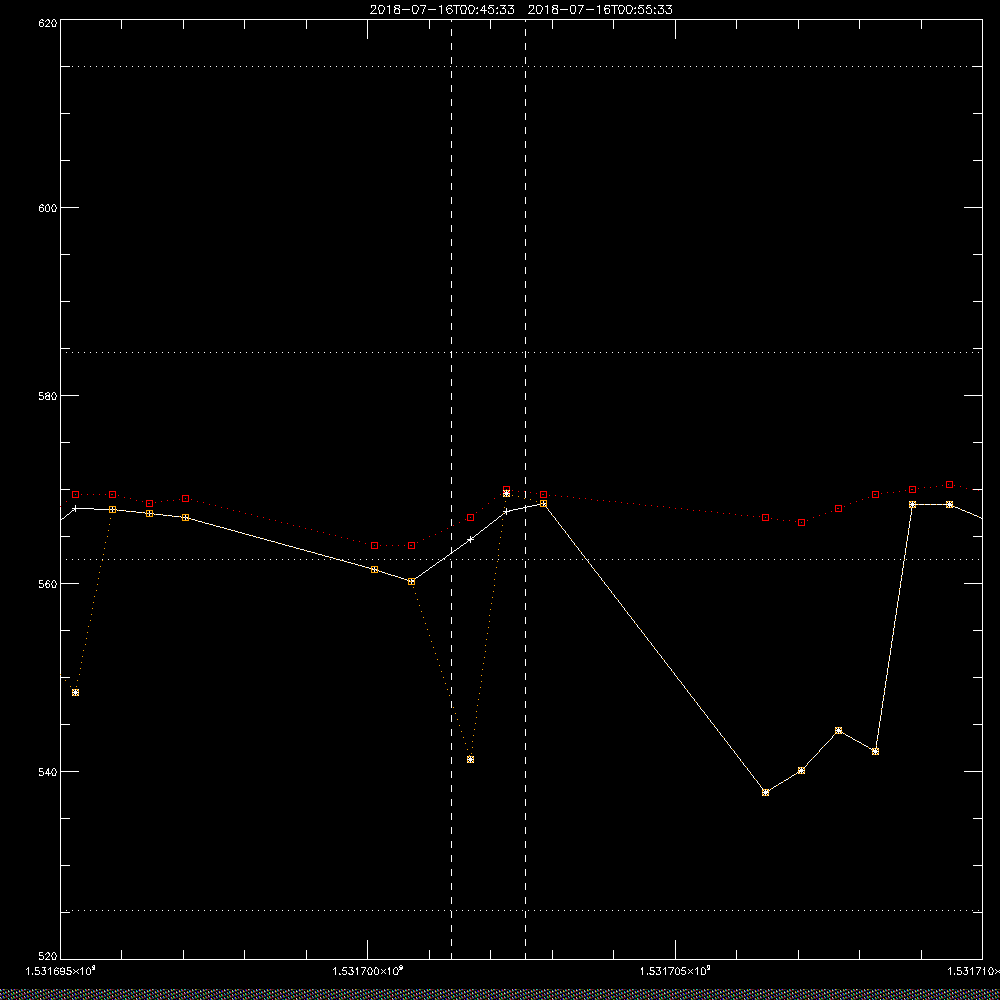Click the x-axis label 1.531695×10⁹
Viewport: 1000px width, 1000px height.
pyautogui.click(x=61, y=971)
